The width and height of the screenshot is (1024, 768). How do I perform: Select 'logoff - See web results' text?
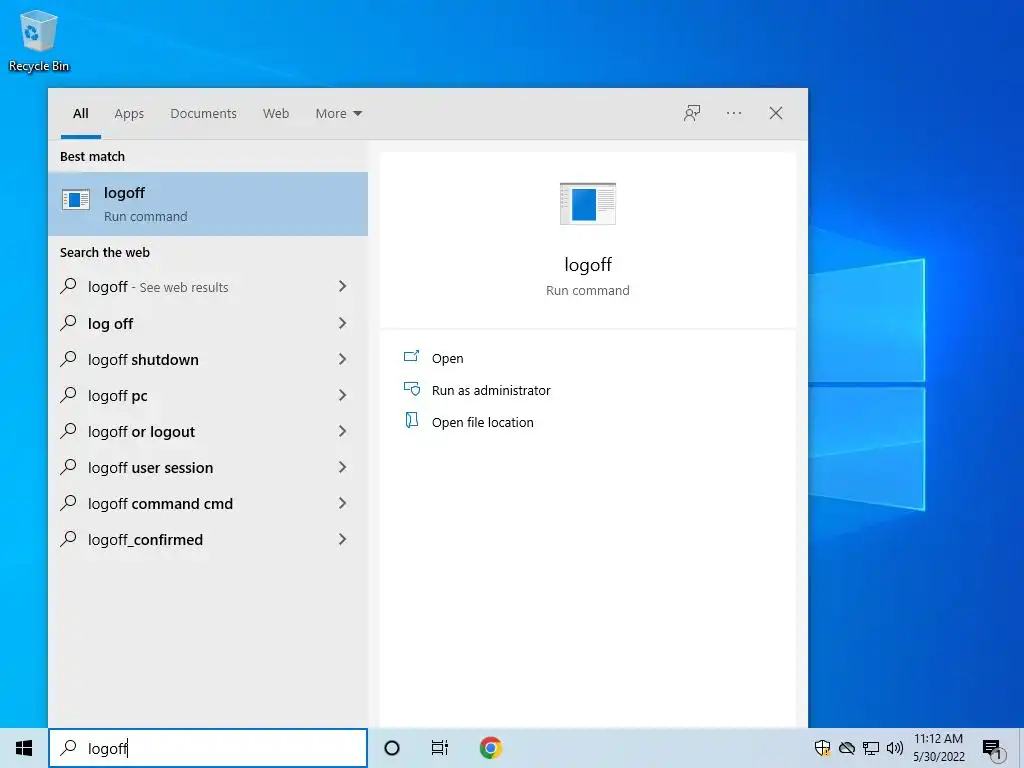(158, 287)
